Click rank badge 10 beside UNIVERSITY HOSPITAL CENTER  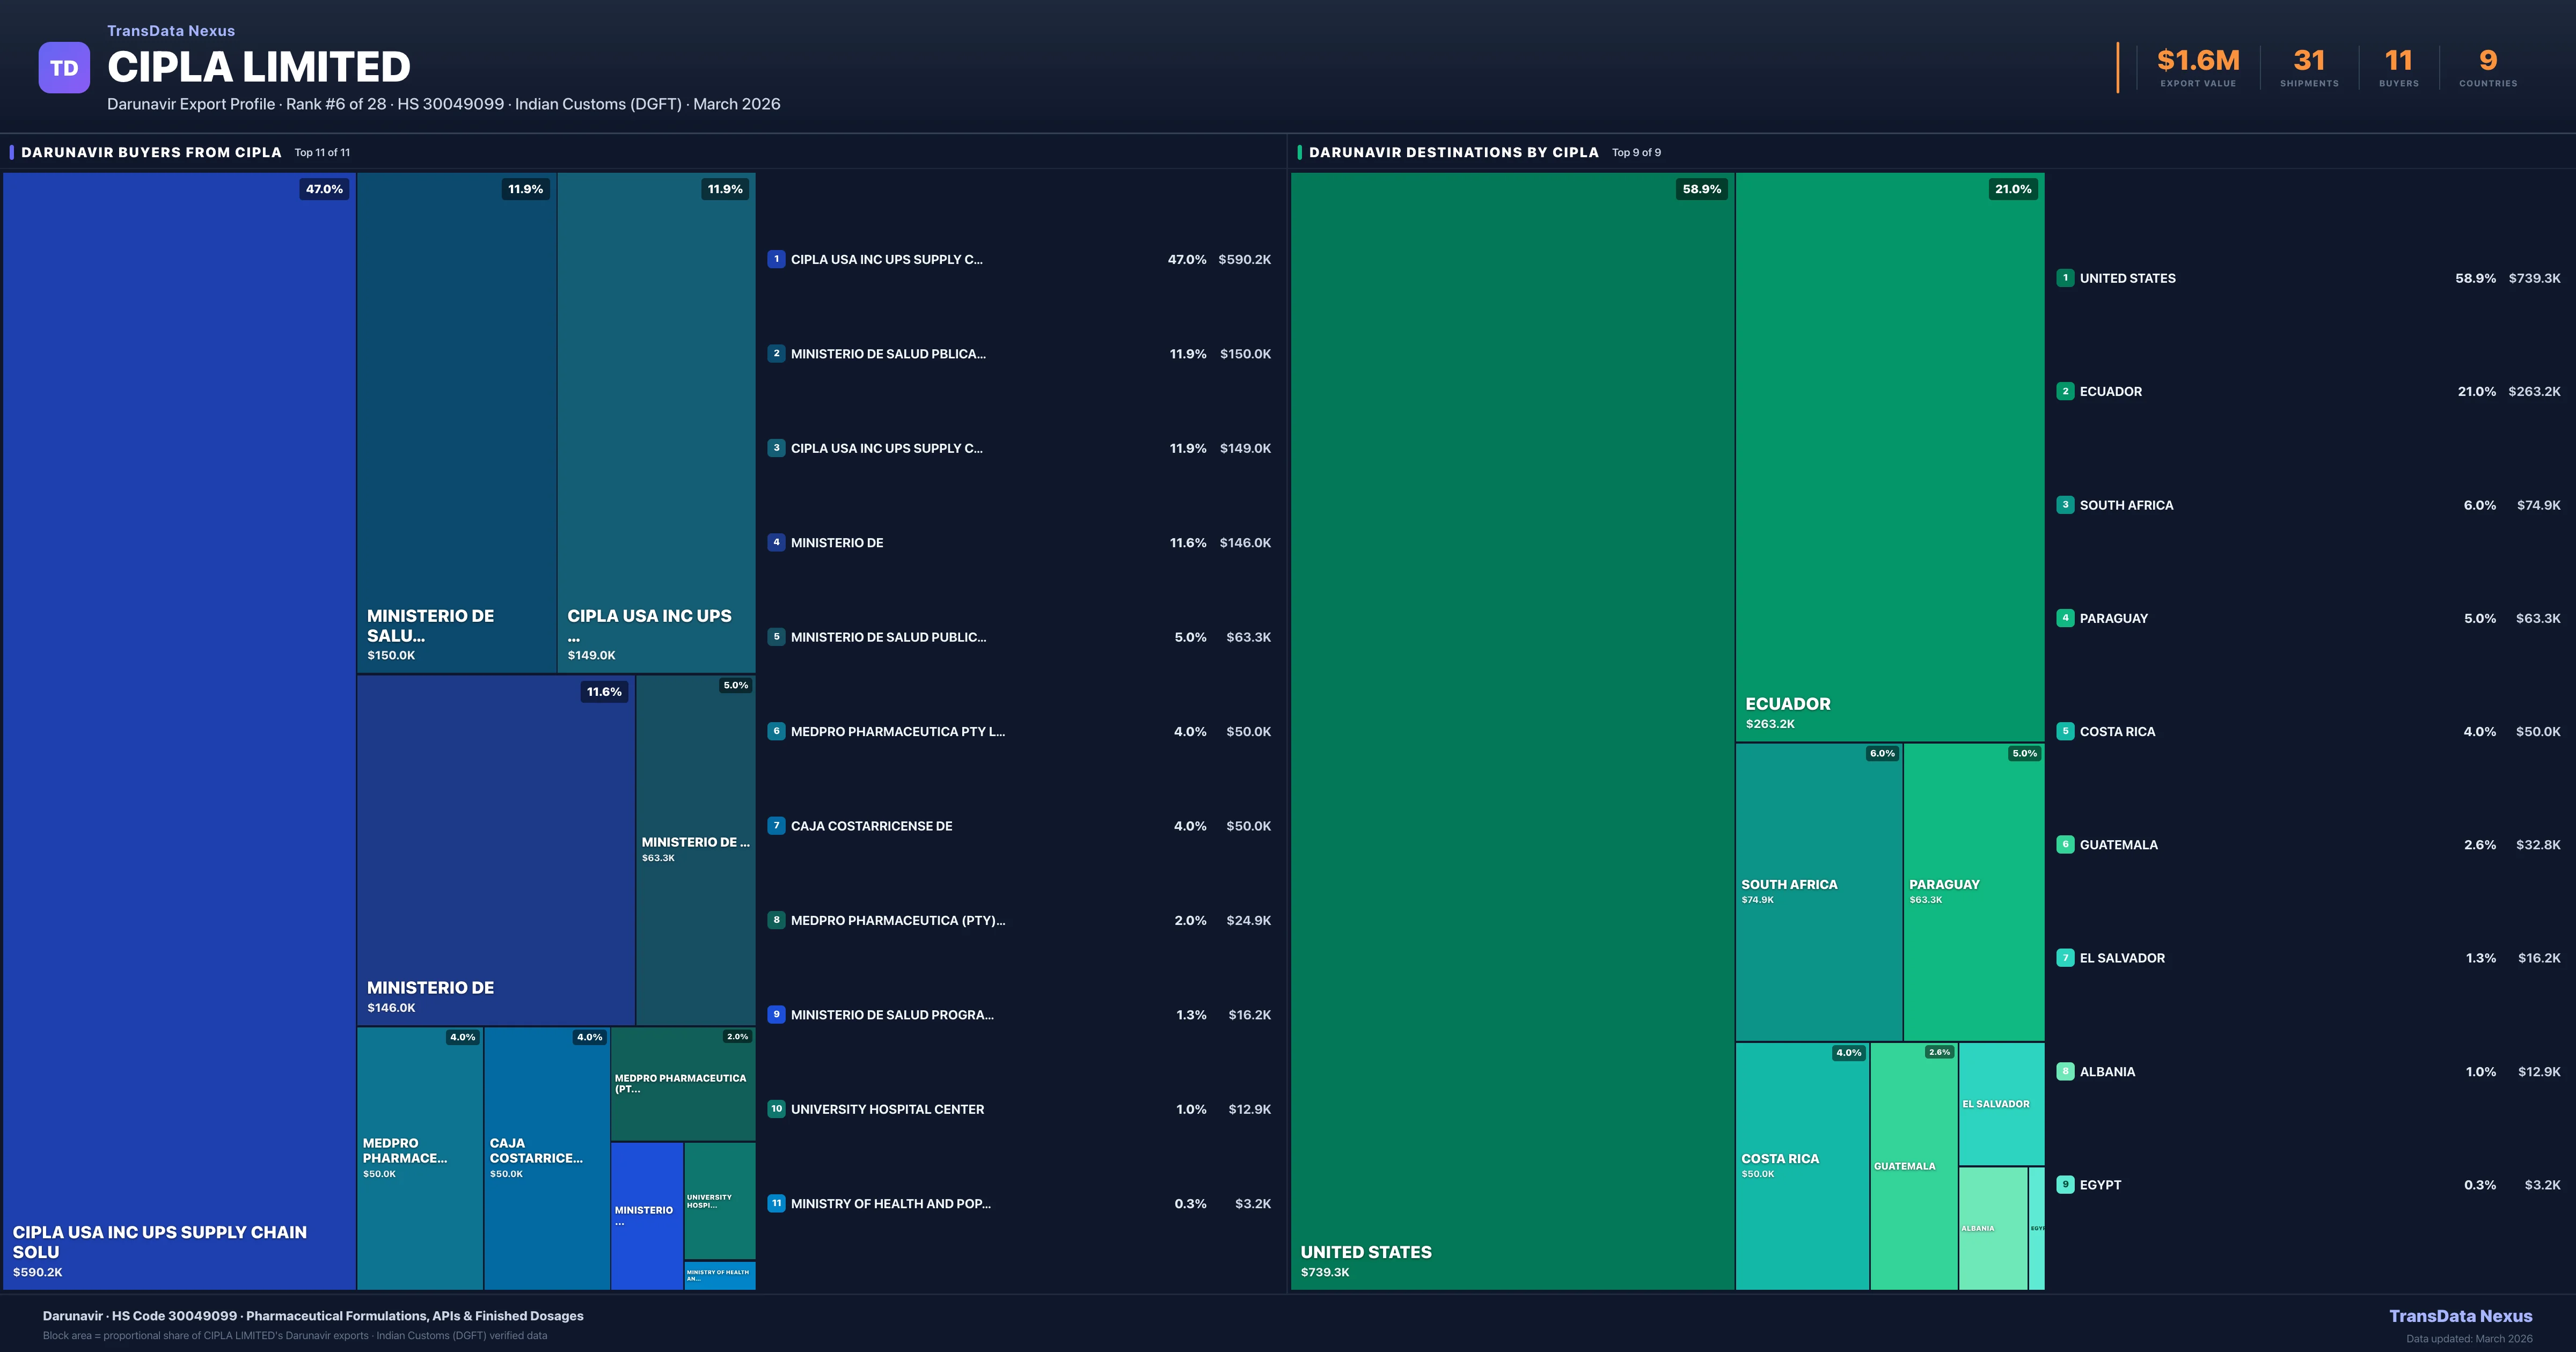pyautogui.click(x=776, y=1109)
